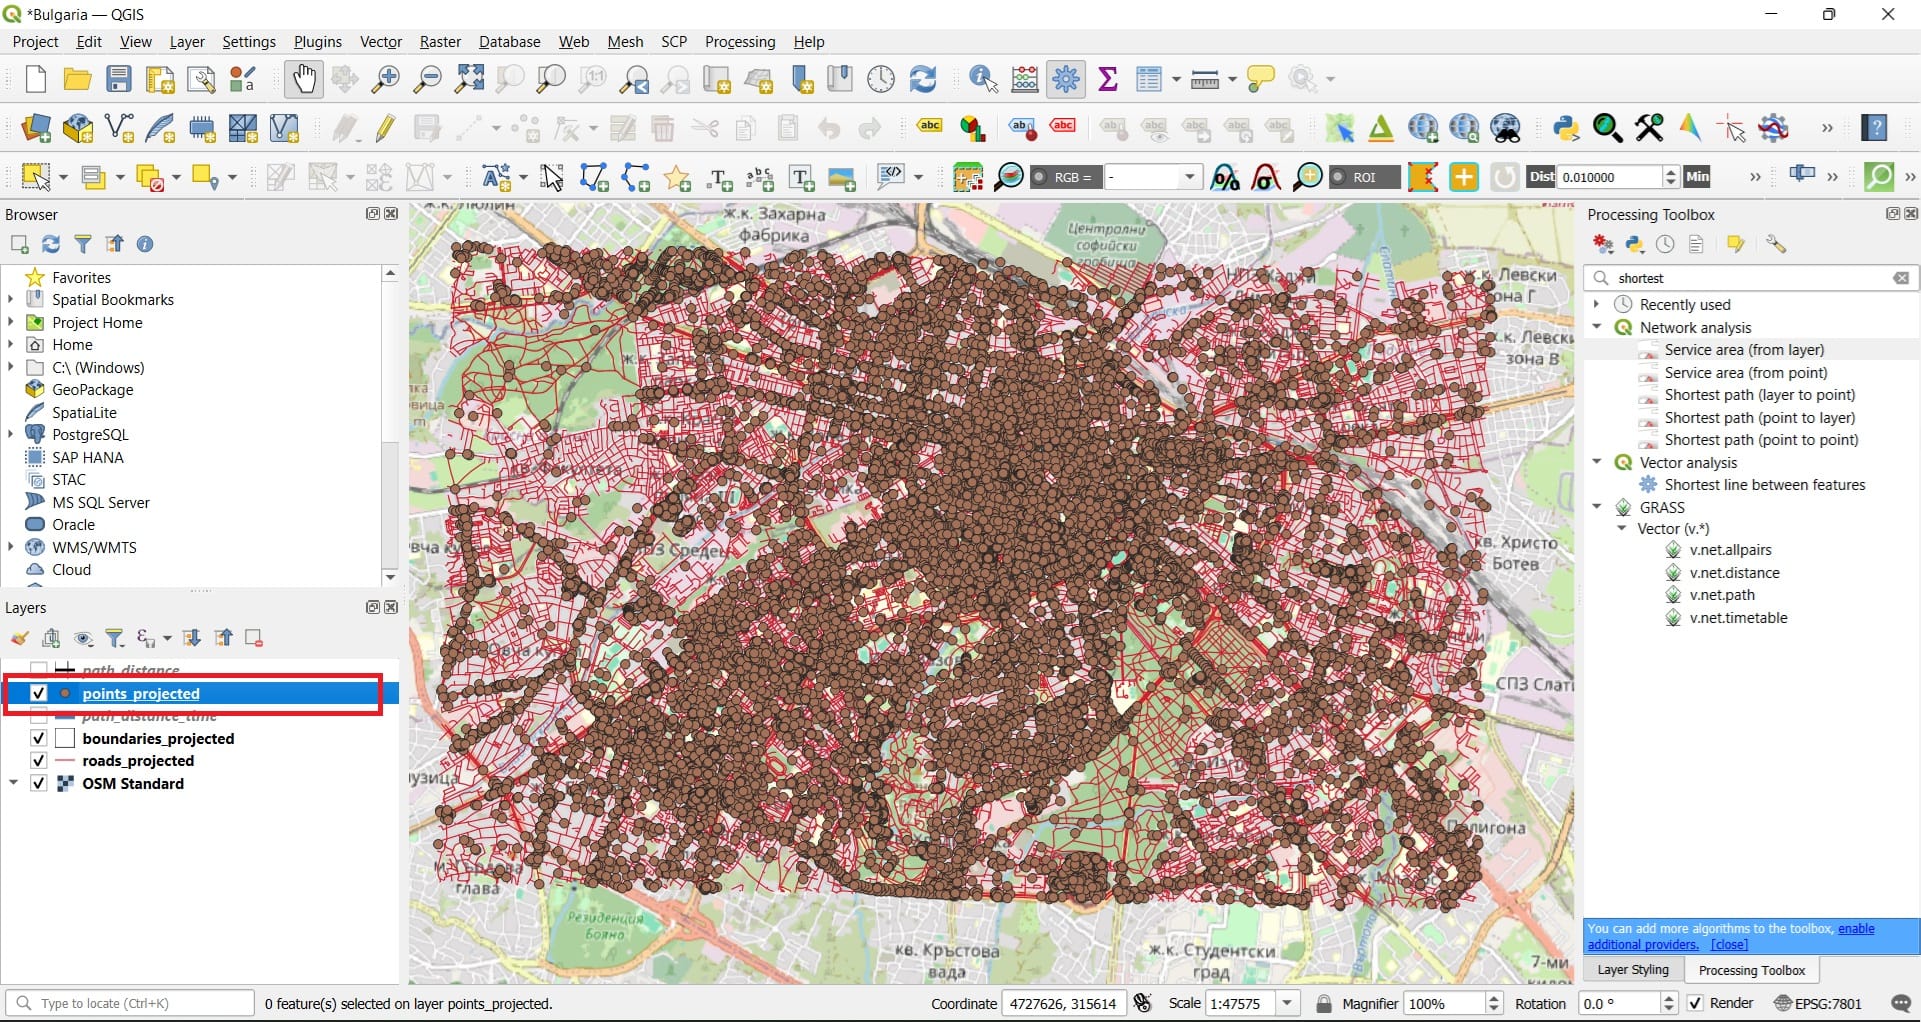Refresh the Browser panel
The width and height of the screenshot is (1921, 1022).
51,244
